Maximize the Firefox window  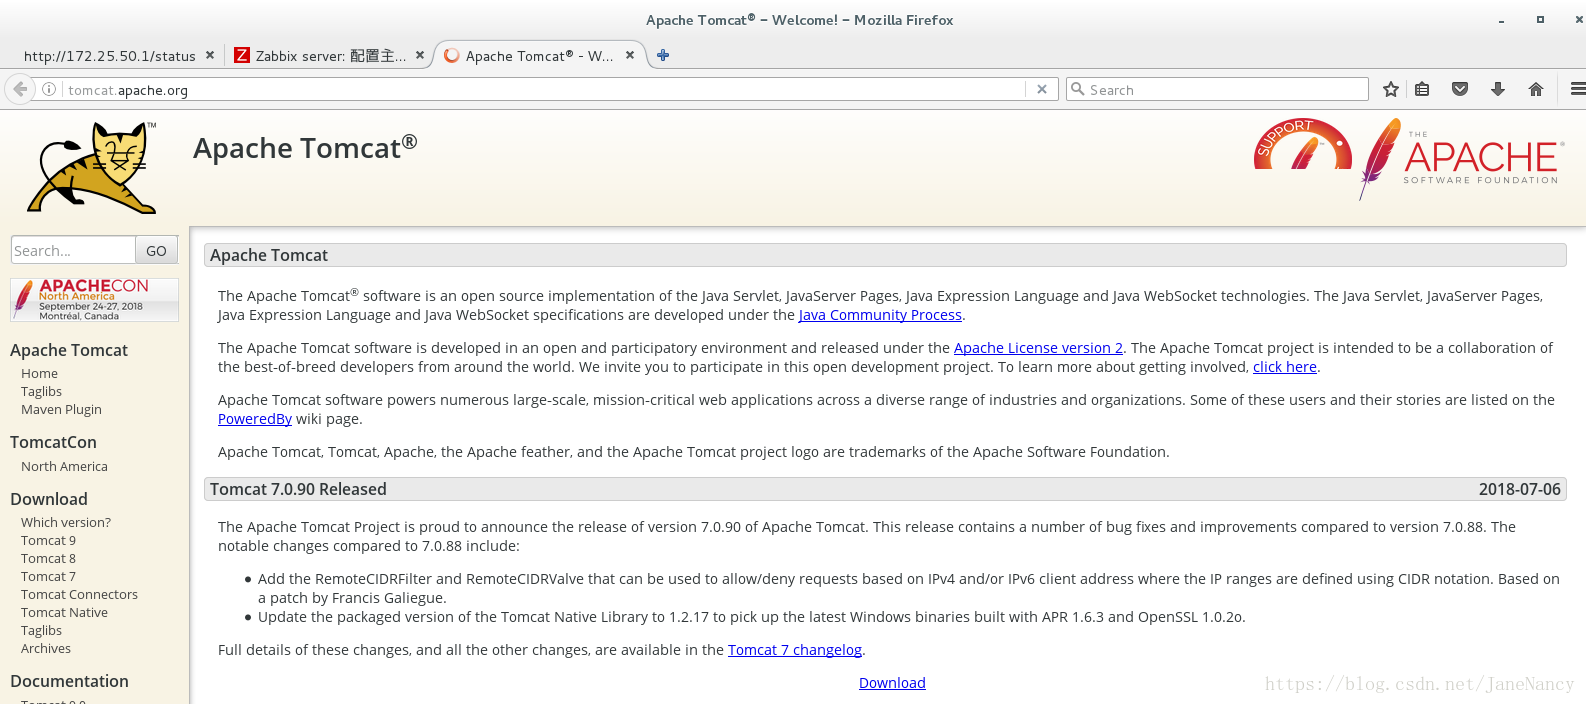(1540, 20)
